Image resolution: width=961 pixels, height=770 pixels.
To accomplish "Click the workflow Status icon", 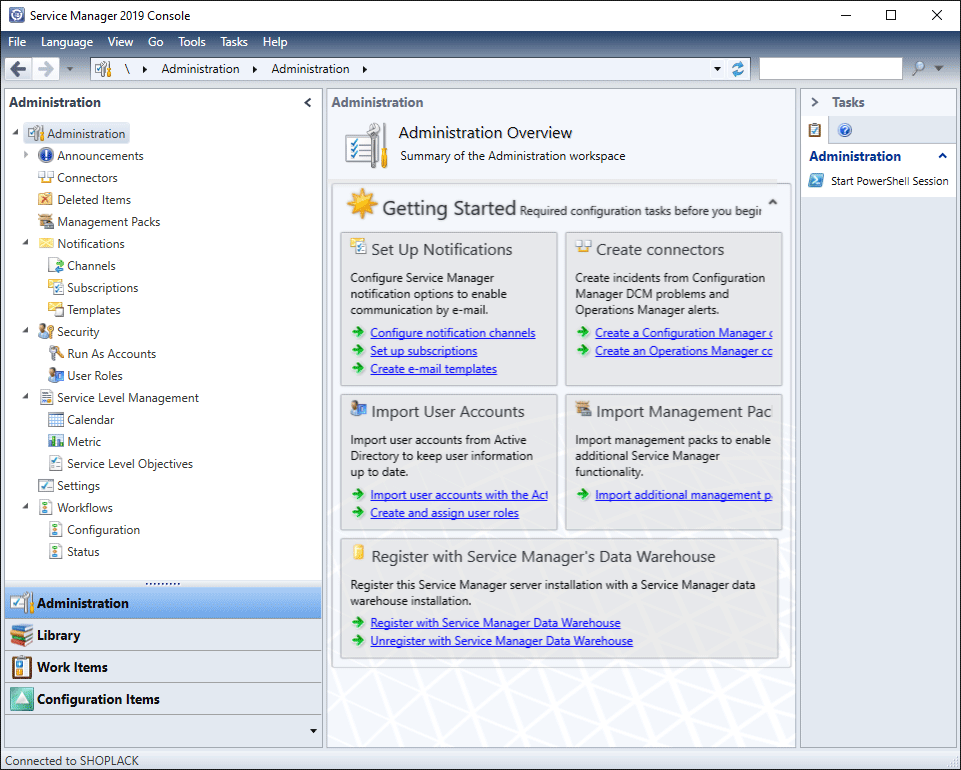I will coord(56,552).
